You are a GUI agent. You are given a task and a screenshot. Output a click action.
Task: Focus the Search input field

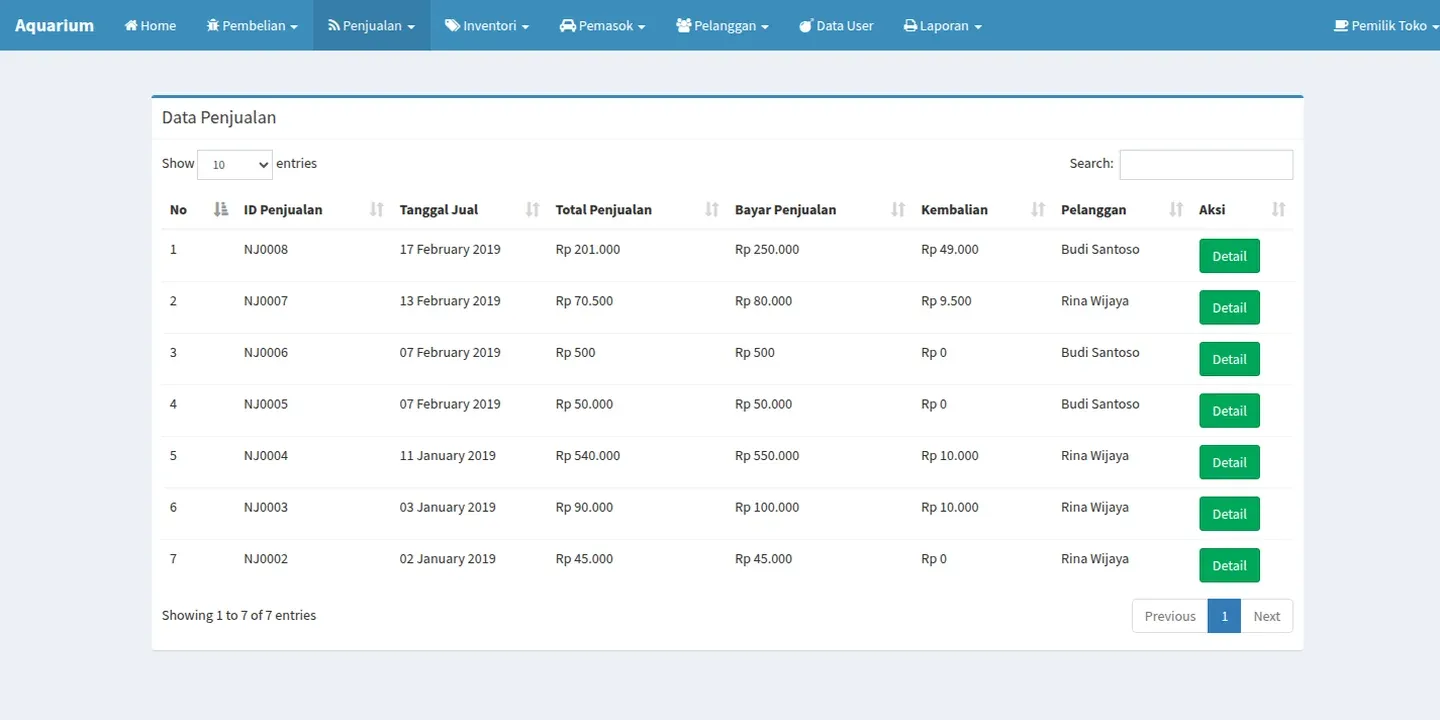[x=1206, y=164]
